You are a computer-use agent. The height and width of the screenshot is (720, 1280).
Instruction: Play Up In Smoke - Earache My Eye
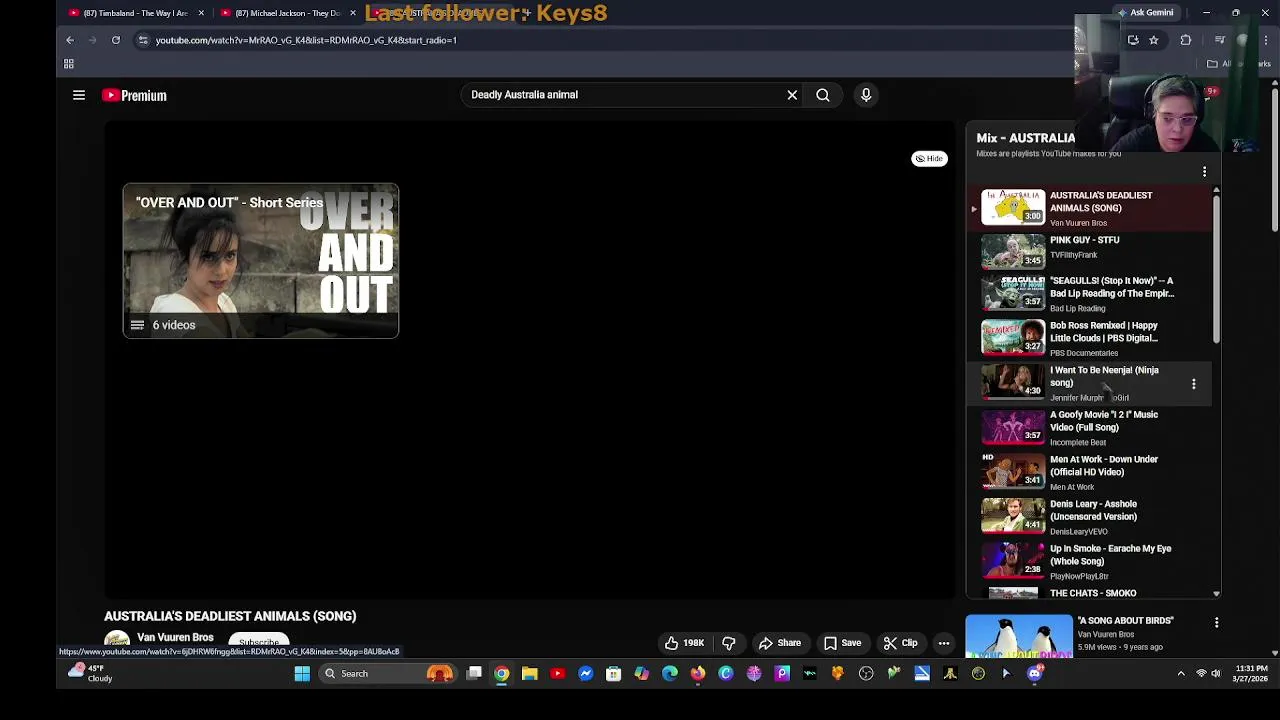[x=1089, y=562]
